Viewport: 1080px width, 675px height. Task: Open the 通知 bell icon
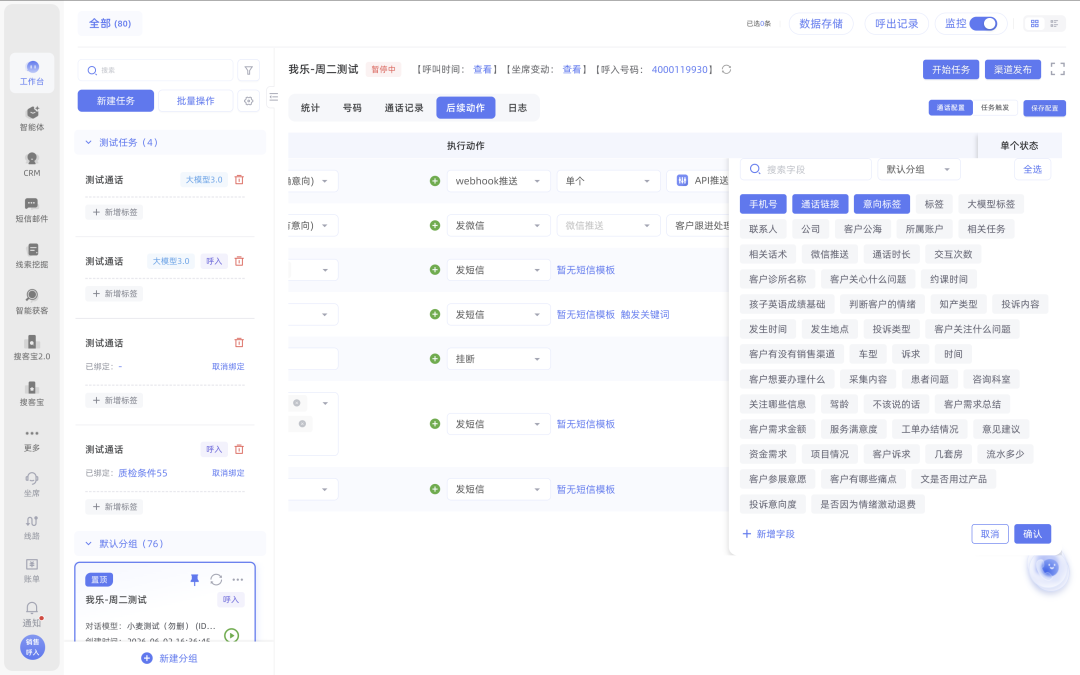(x=32, y=613)
